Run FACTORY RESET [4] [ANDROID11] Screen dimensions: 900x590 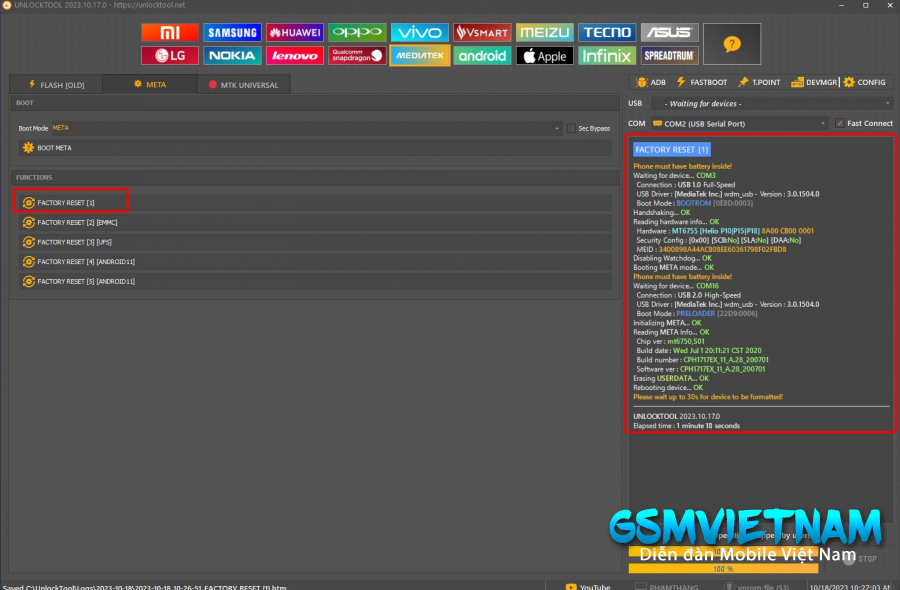[315, 262]
